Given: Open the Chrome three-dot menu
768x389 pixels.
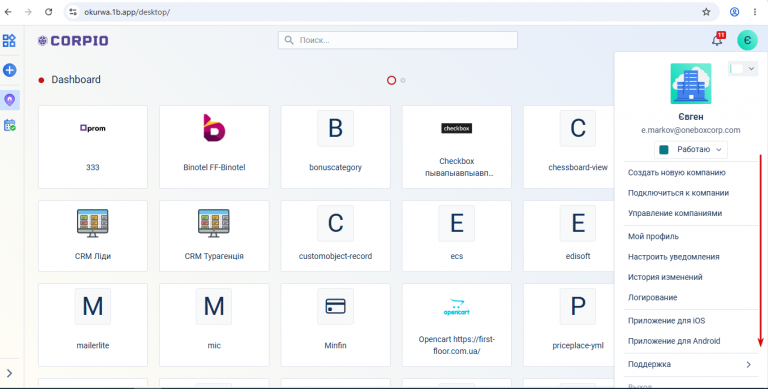Looking at the screenshot, I should coord(755,12).
